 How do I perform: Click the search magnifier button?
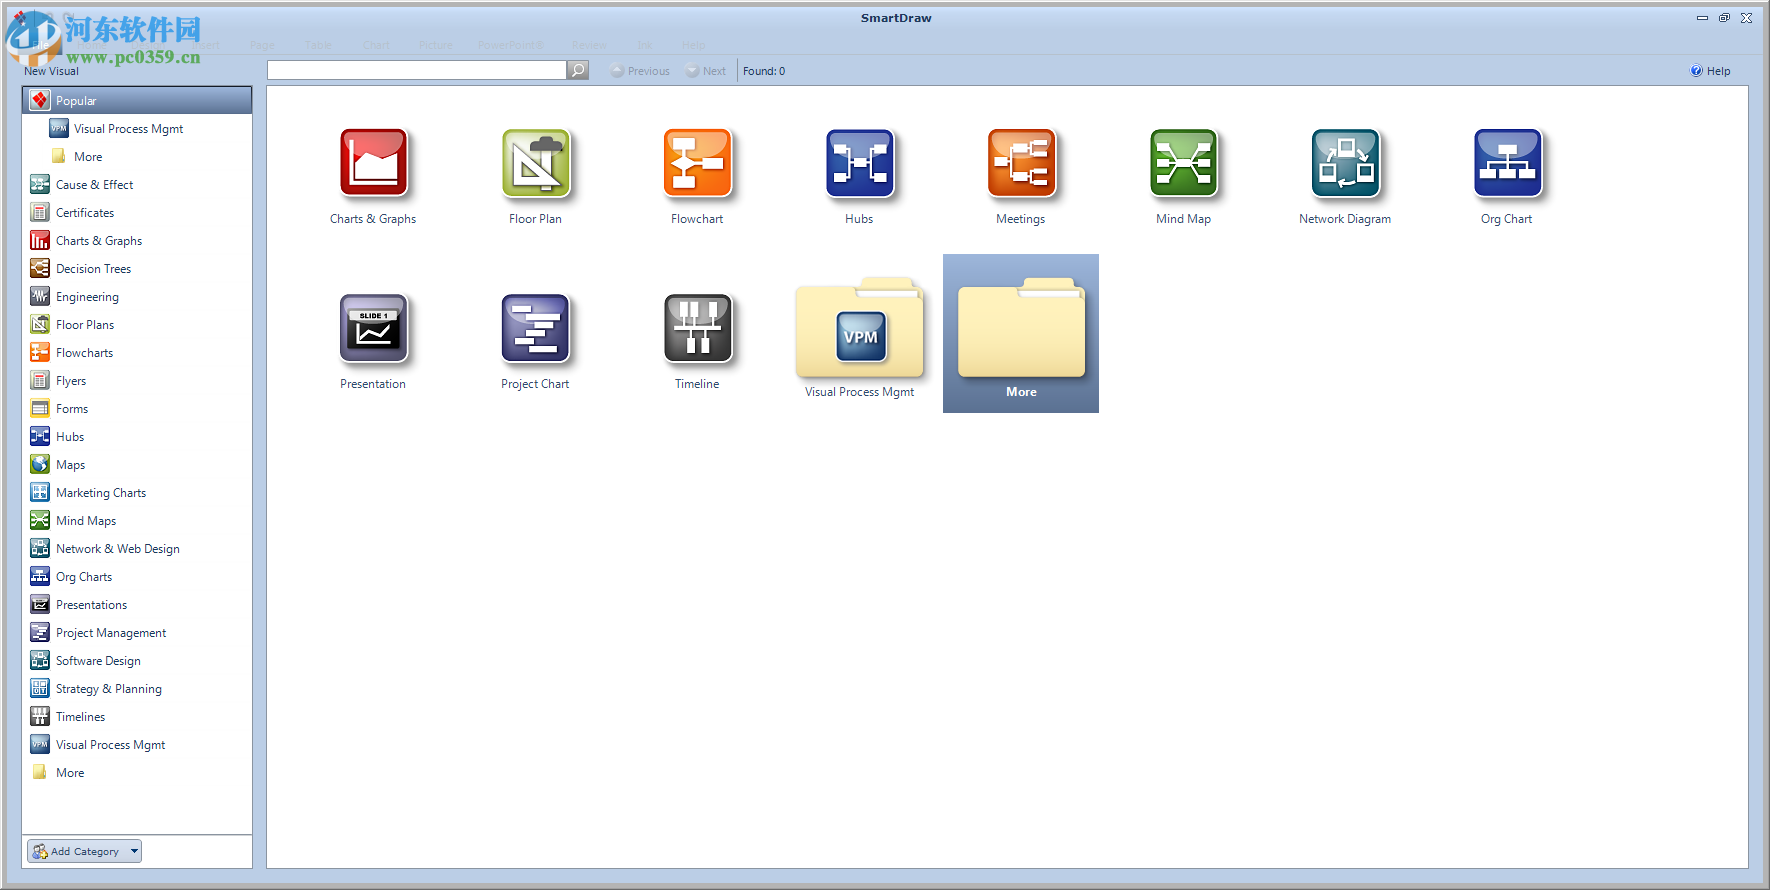pyautogui.click(x=578, y=70)
